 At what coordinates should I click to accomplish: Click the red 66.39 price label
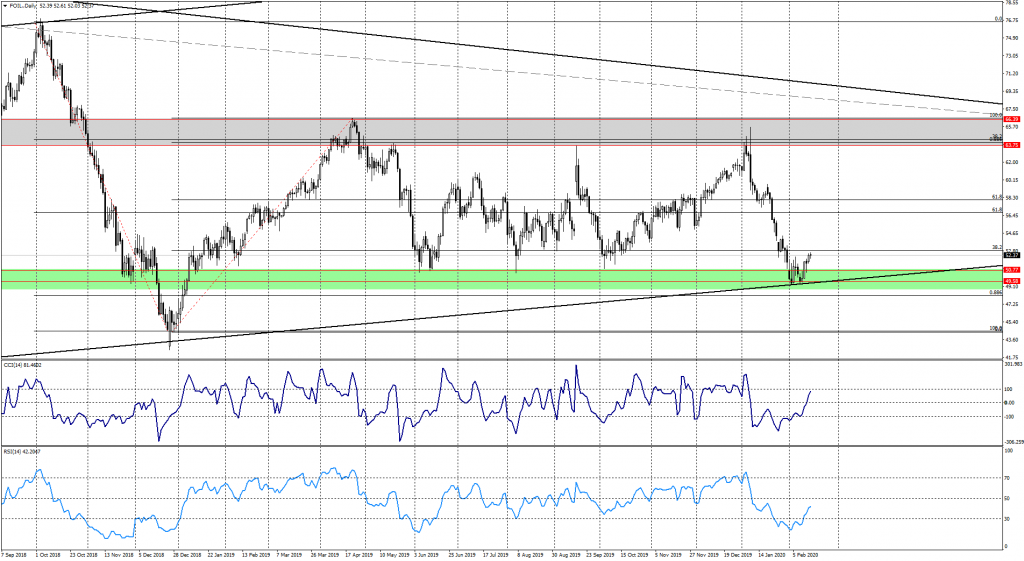click(x=1011, y=119)
